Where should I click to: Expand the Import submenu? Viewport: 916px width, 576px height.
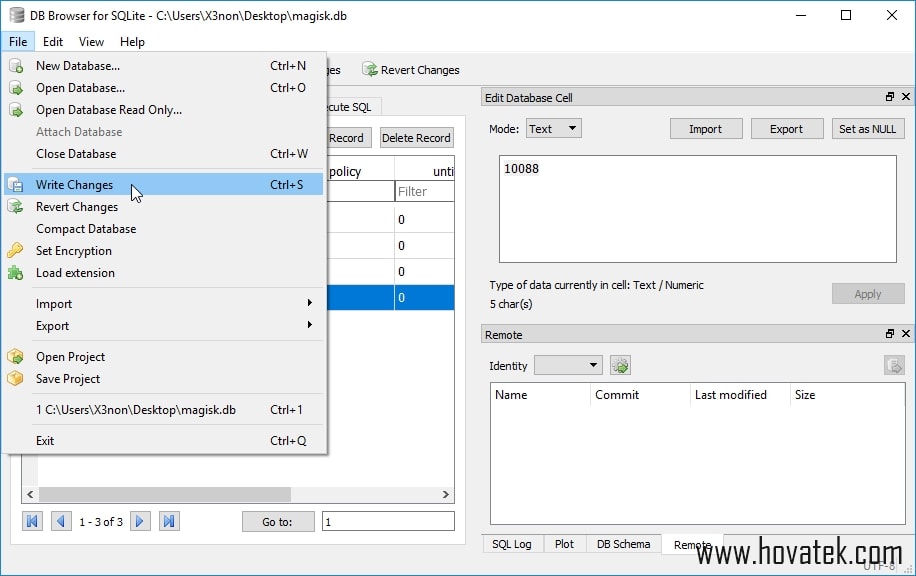tap(164, 304)
